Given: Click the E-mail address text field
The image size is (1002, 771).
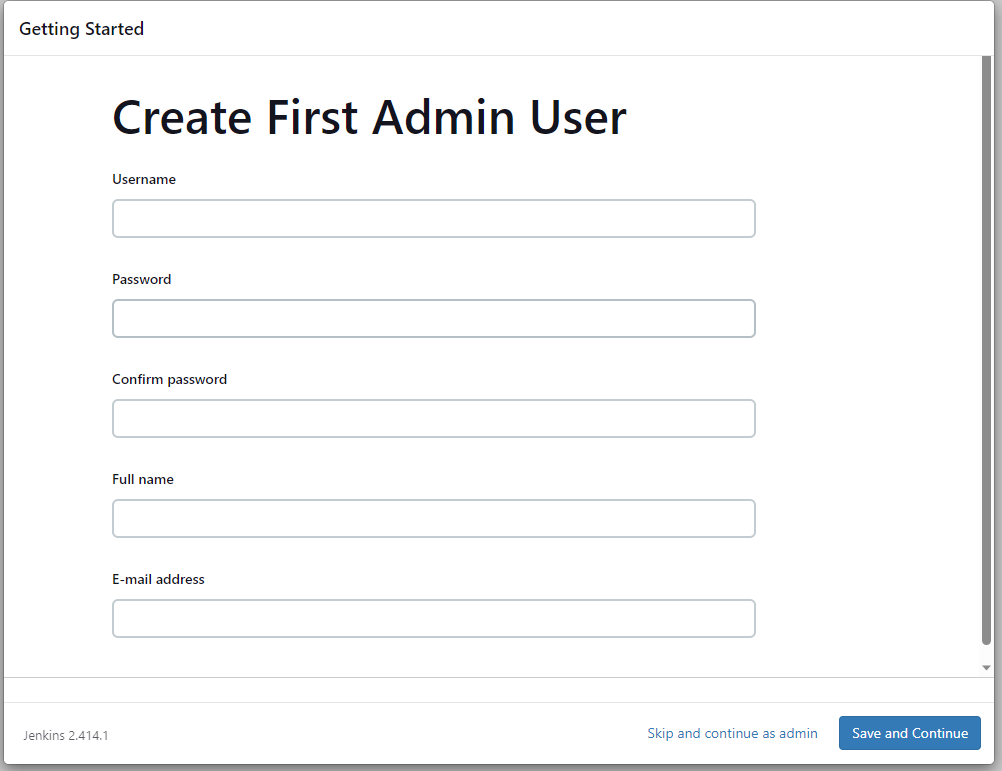Looking at the screenshot, I should [x=433, y=619].
